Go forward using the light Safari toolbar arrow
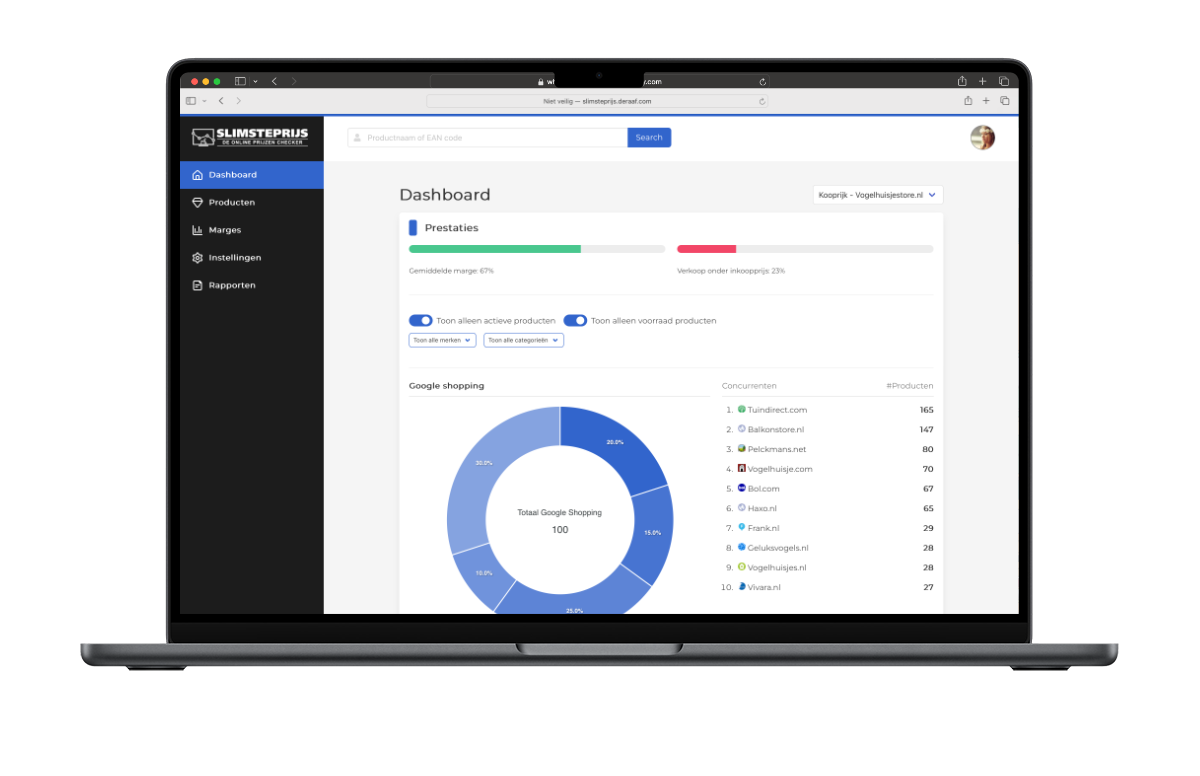This screenshot has width=1200, height=776. (238, 101)
